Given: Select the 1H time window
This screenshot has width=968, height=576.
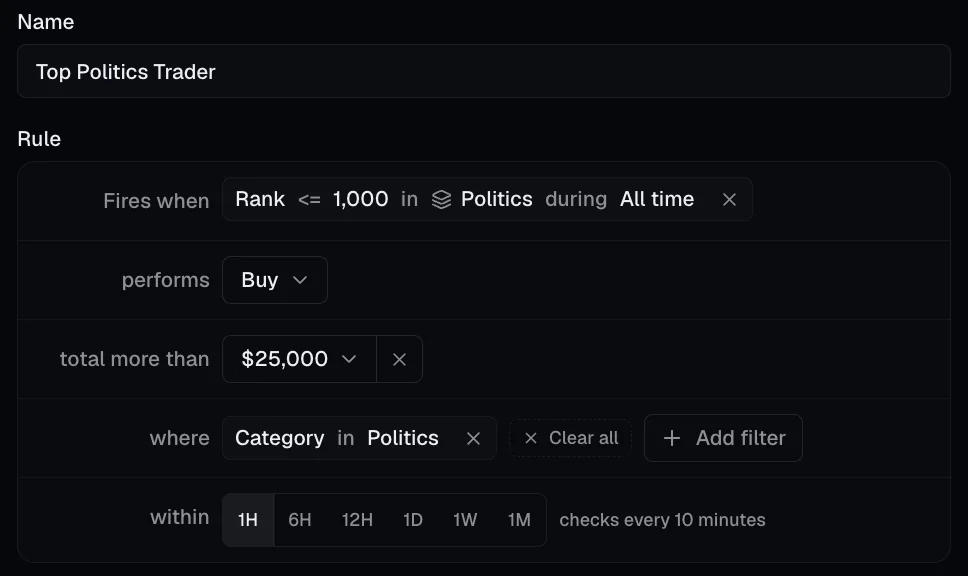Looking at the screenshot, I should (x=248, y=520).
